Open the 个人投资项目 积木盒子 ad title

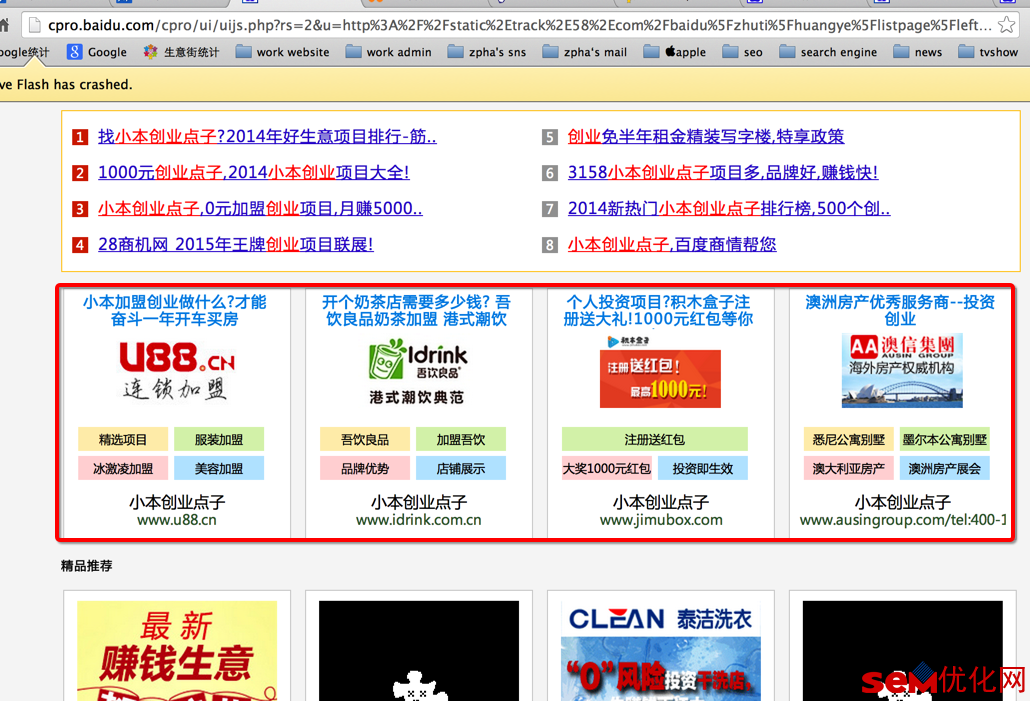[658, 310]
